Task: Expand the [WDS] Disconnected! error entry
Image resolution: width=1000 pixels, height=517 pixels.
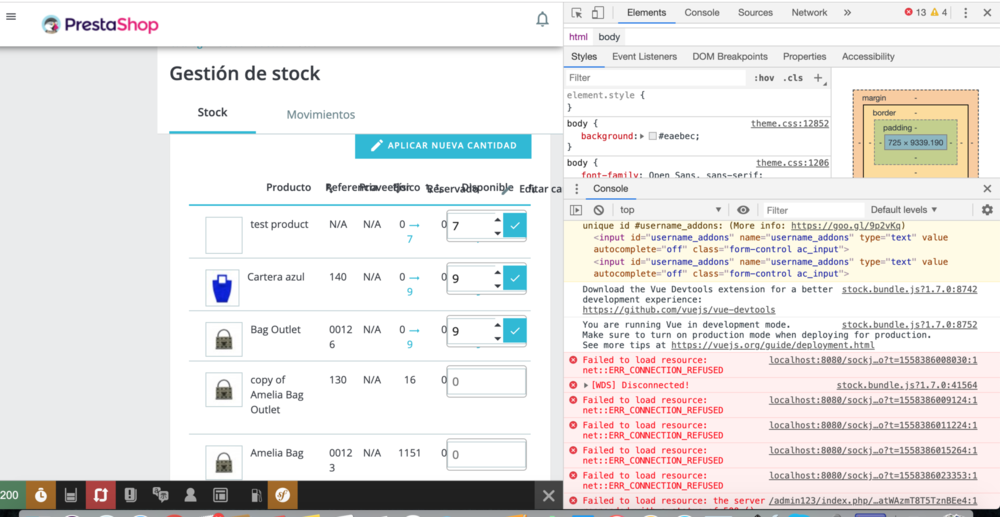Action: click(x=586, y=385)
